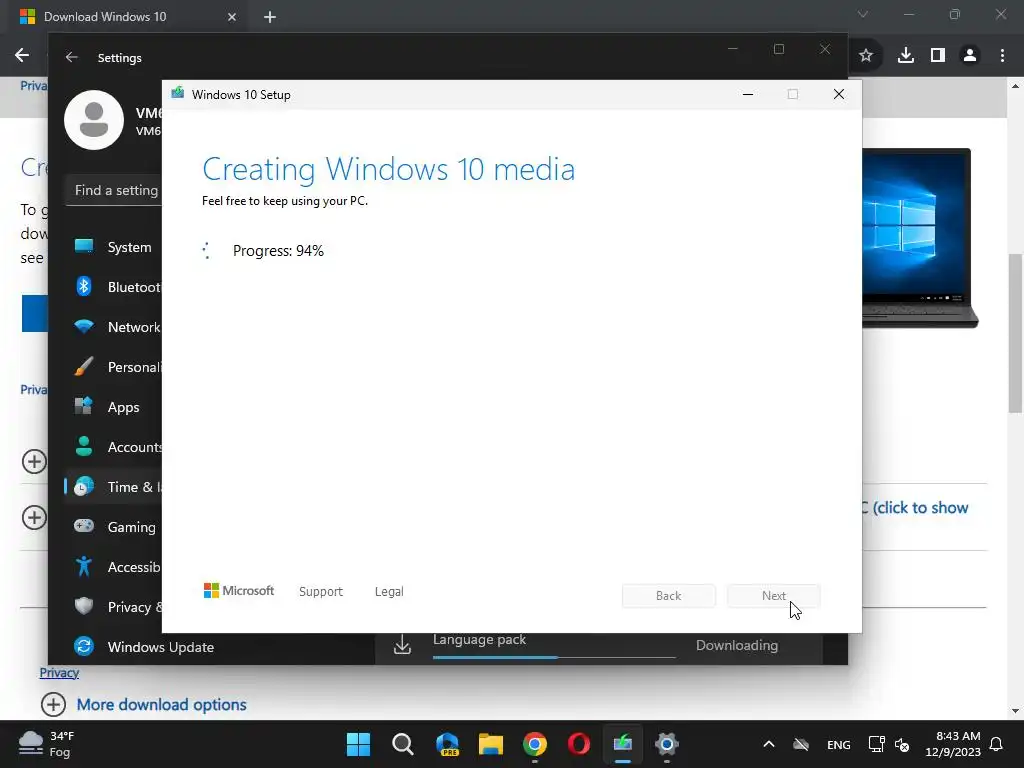This screenshot has width=1024, height=768.
Task: Open the browser three-dot menu
Action: (x=1002, y=56)
